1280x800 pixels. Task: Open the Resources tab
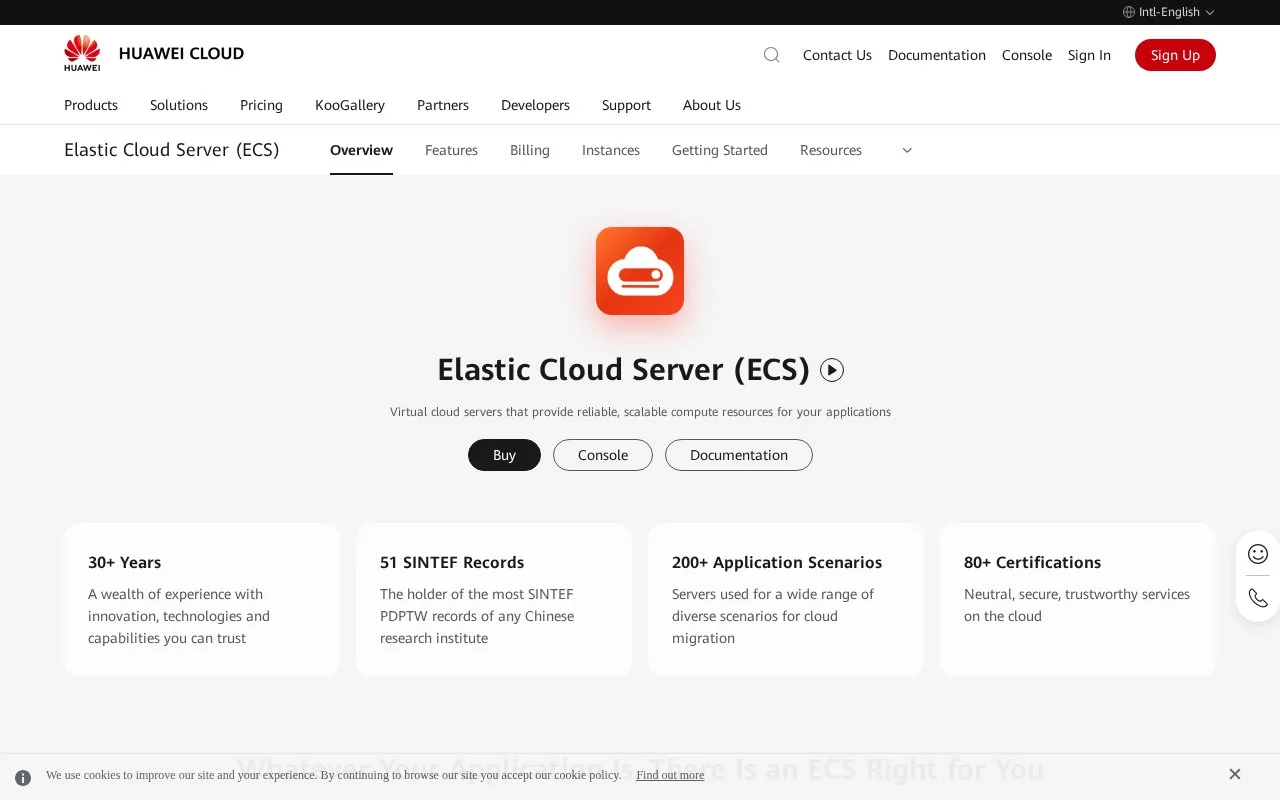pyautogui.click(x=831, y=150)
